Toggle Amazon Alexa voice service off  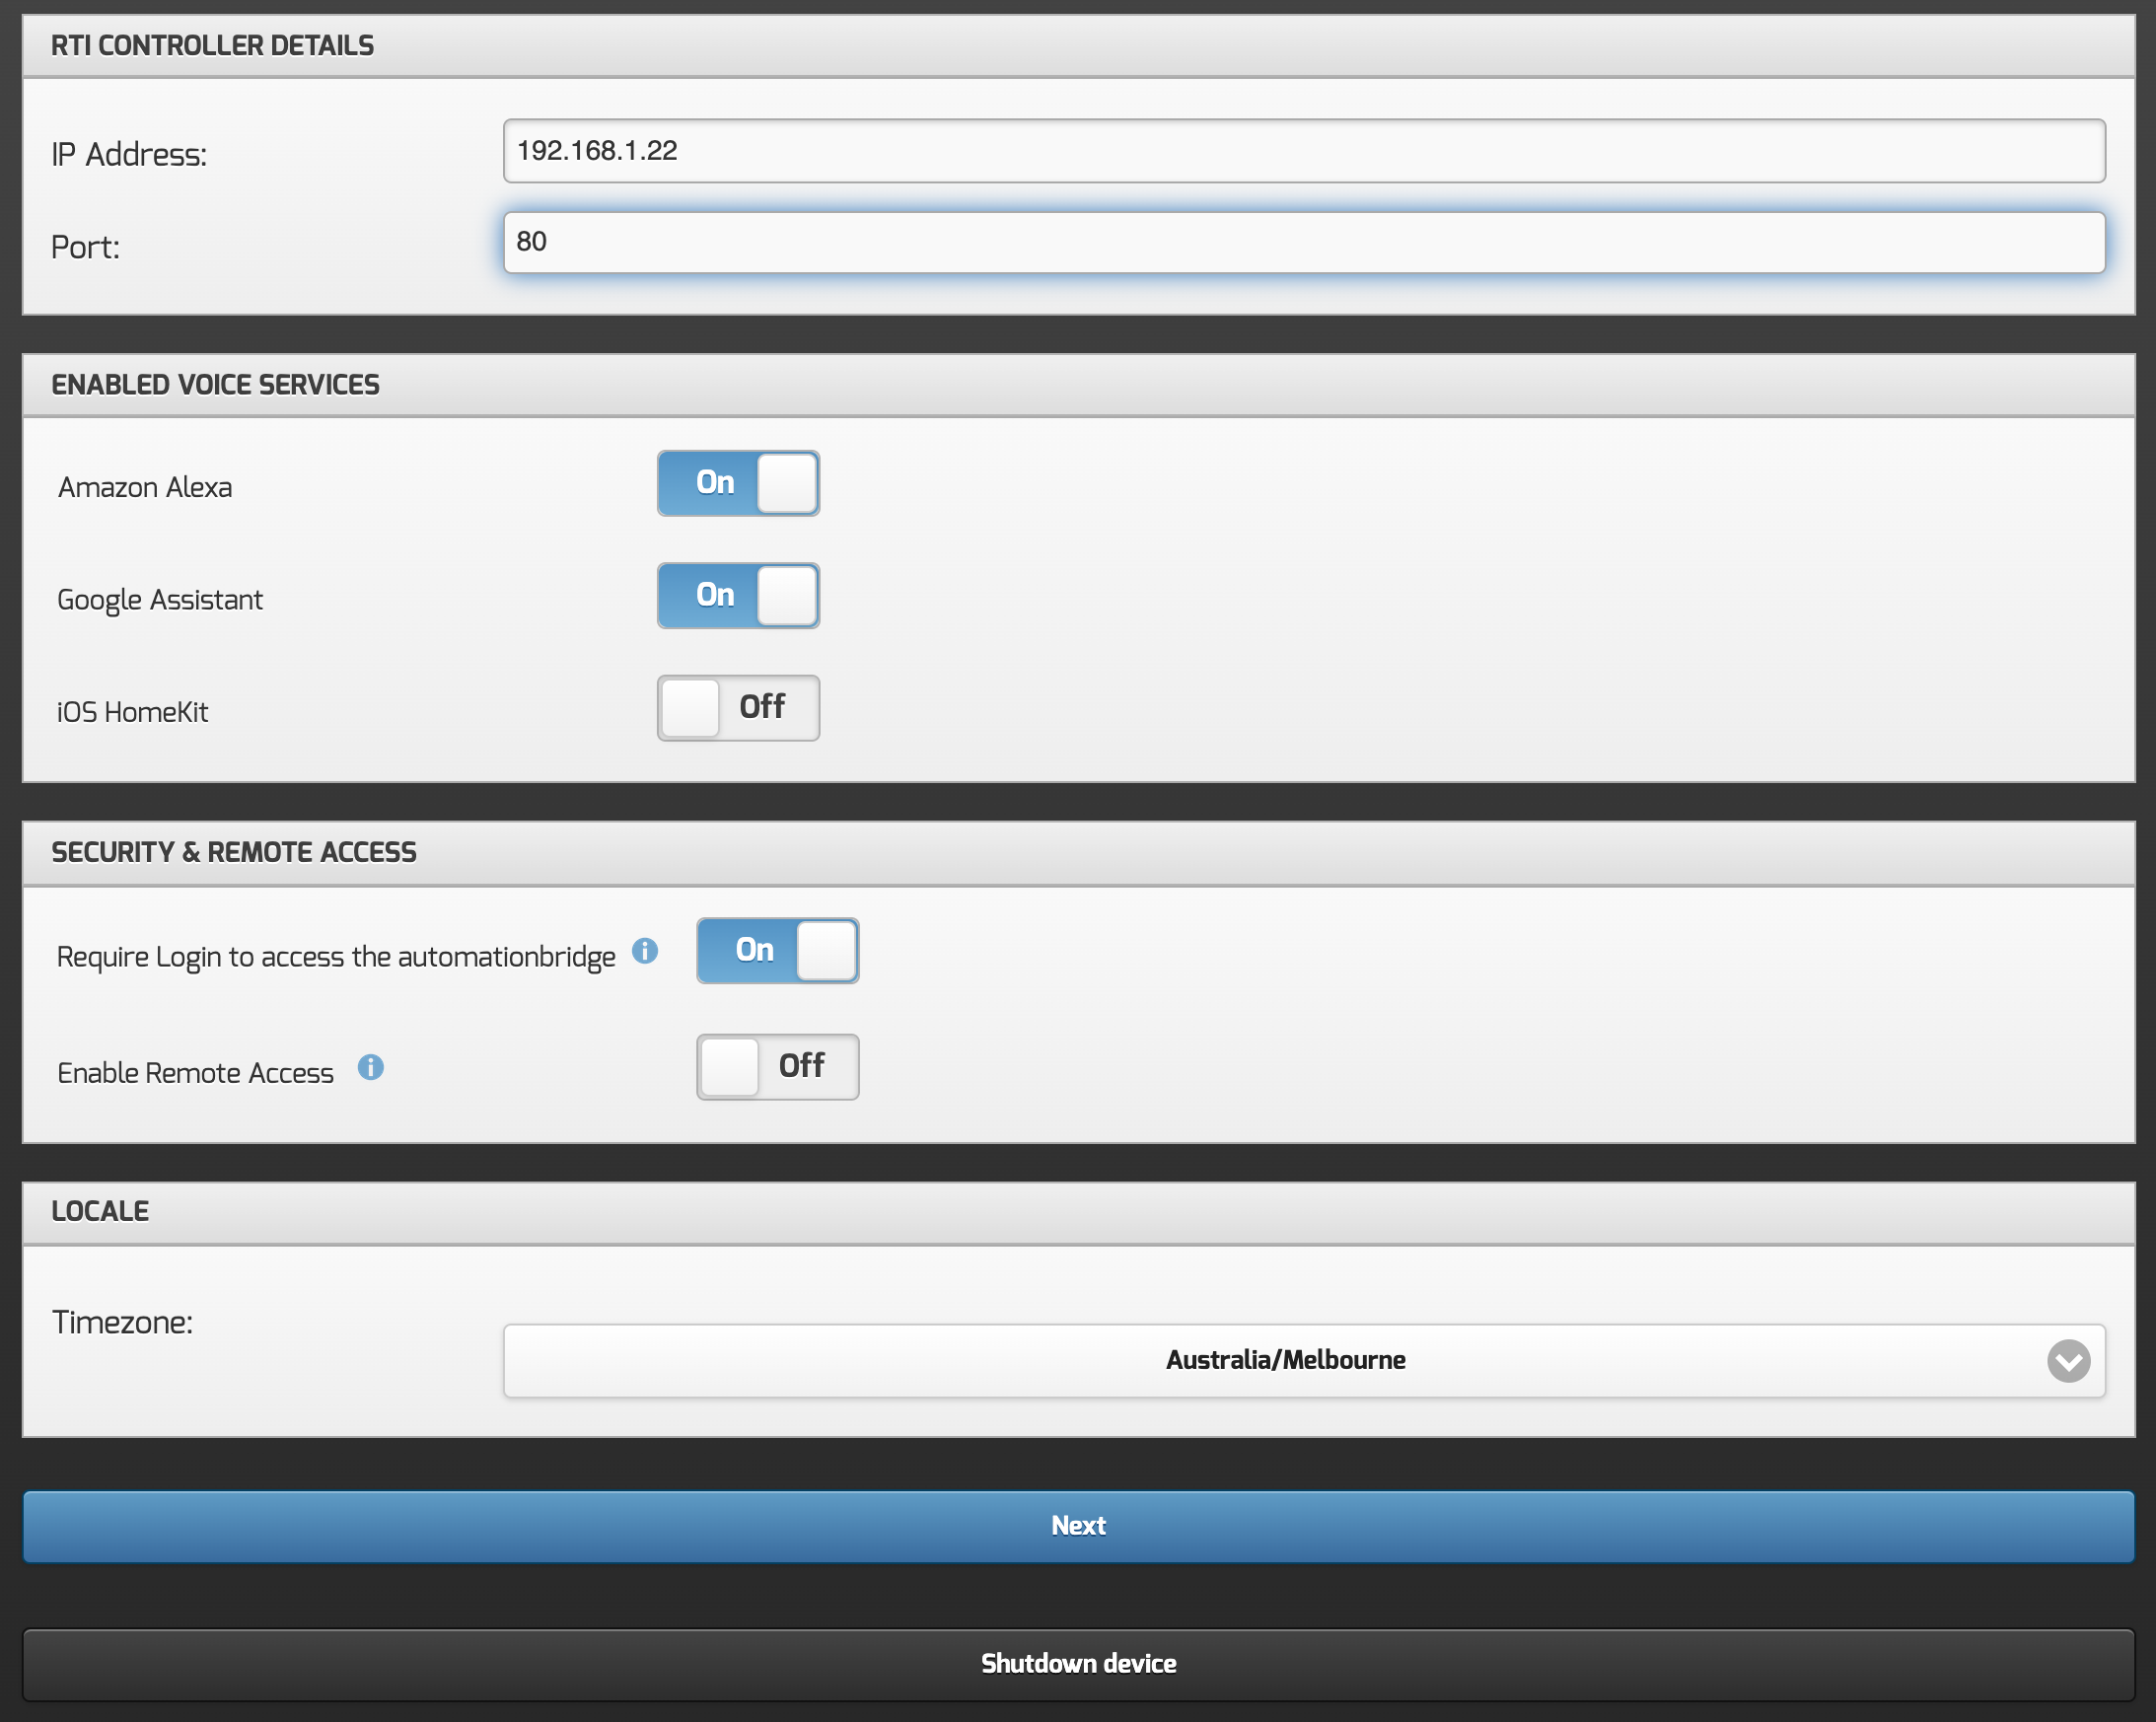[738, 483]
